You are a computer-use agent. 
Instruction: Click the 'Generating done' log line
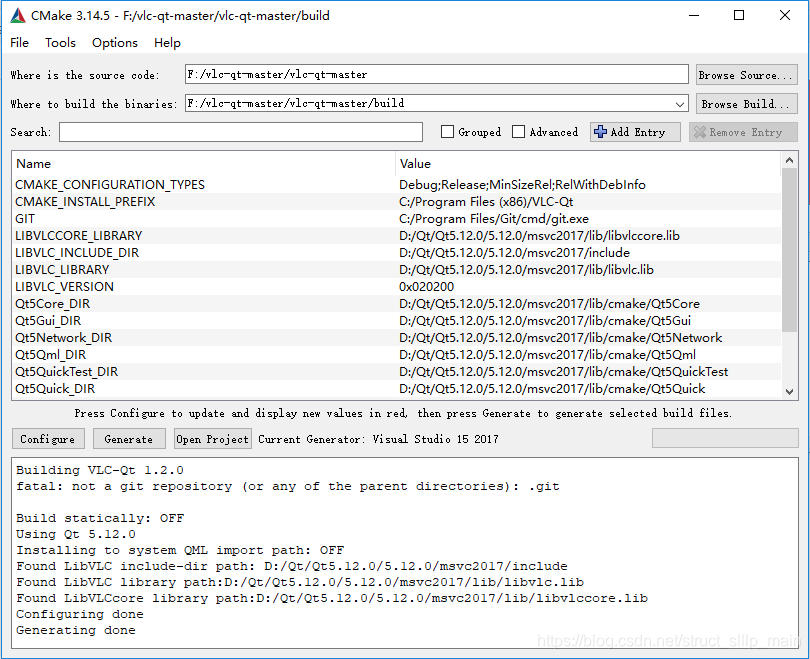click(x=76, y=631)
